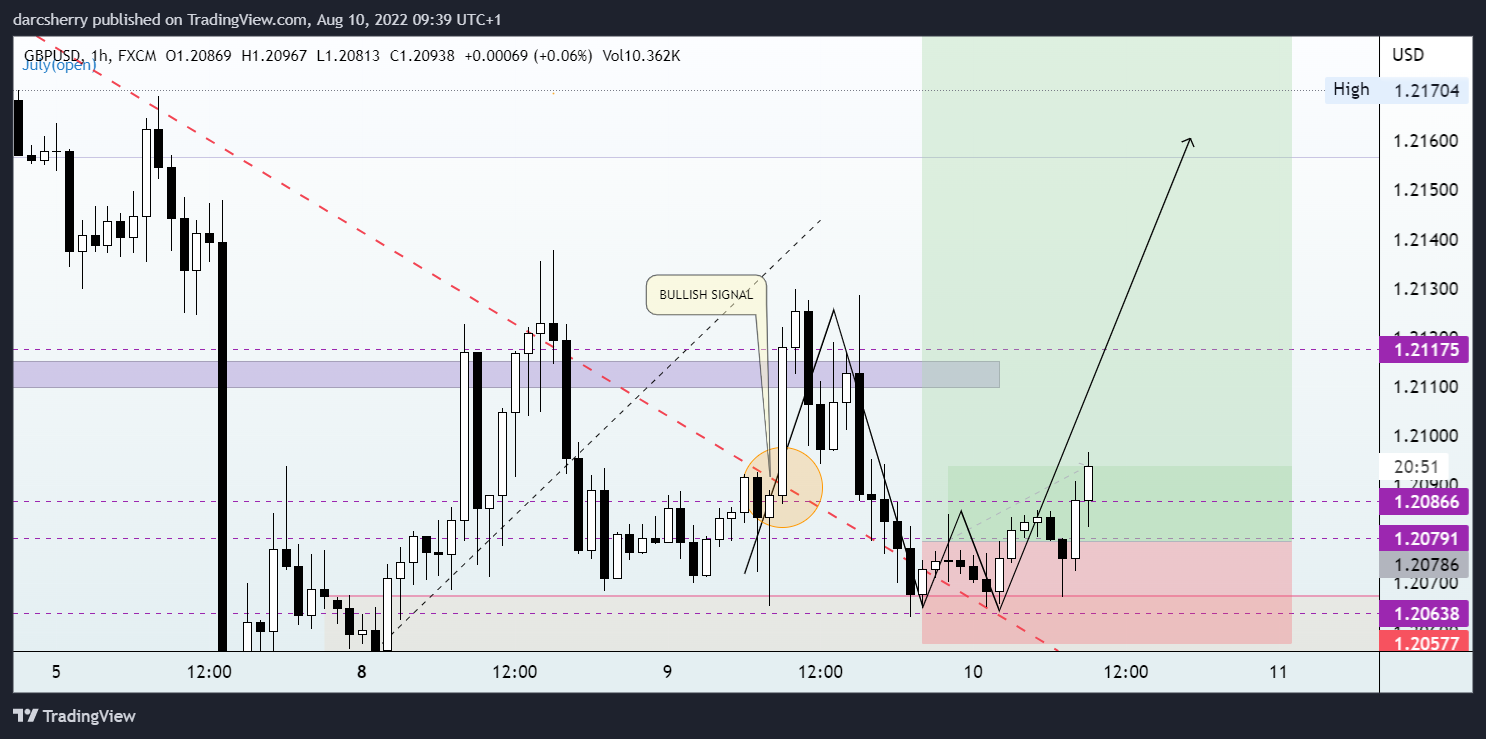Screen dimensions: 1486x739
Task: Click the 1.21500 price axis tick
Action: pos(1424,190)
